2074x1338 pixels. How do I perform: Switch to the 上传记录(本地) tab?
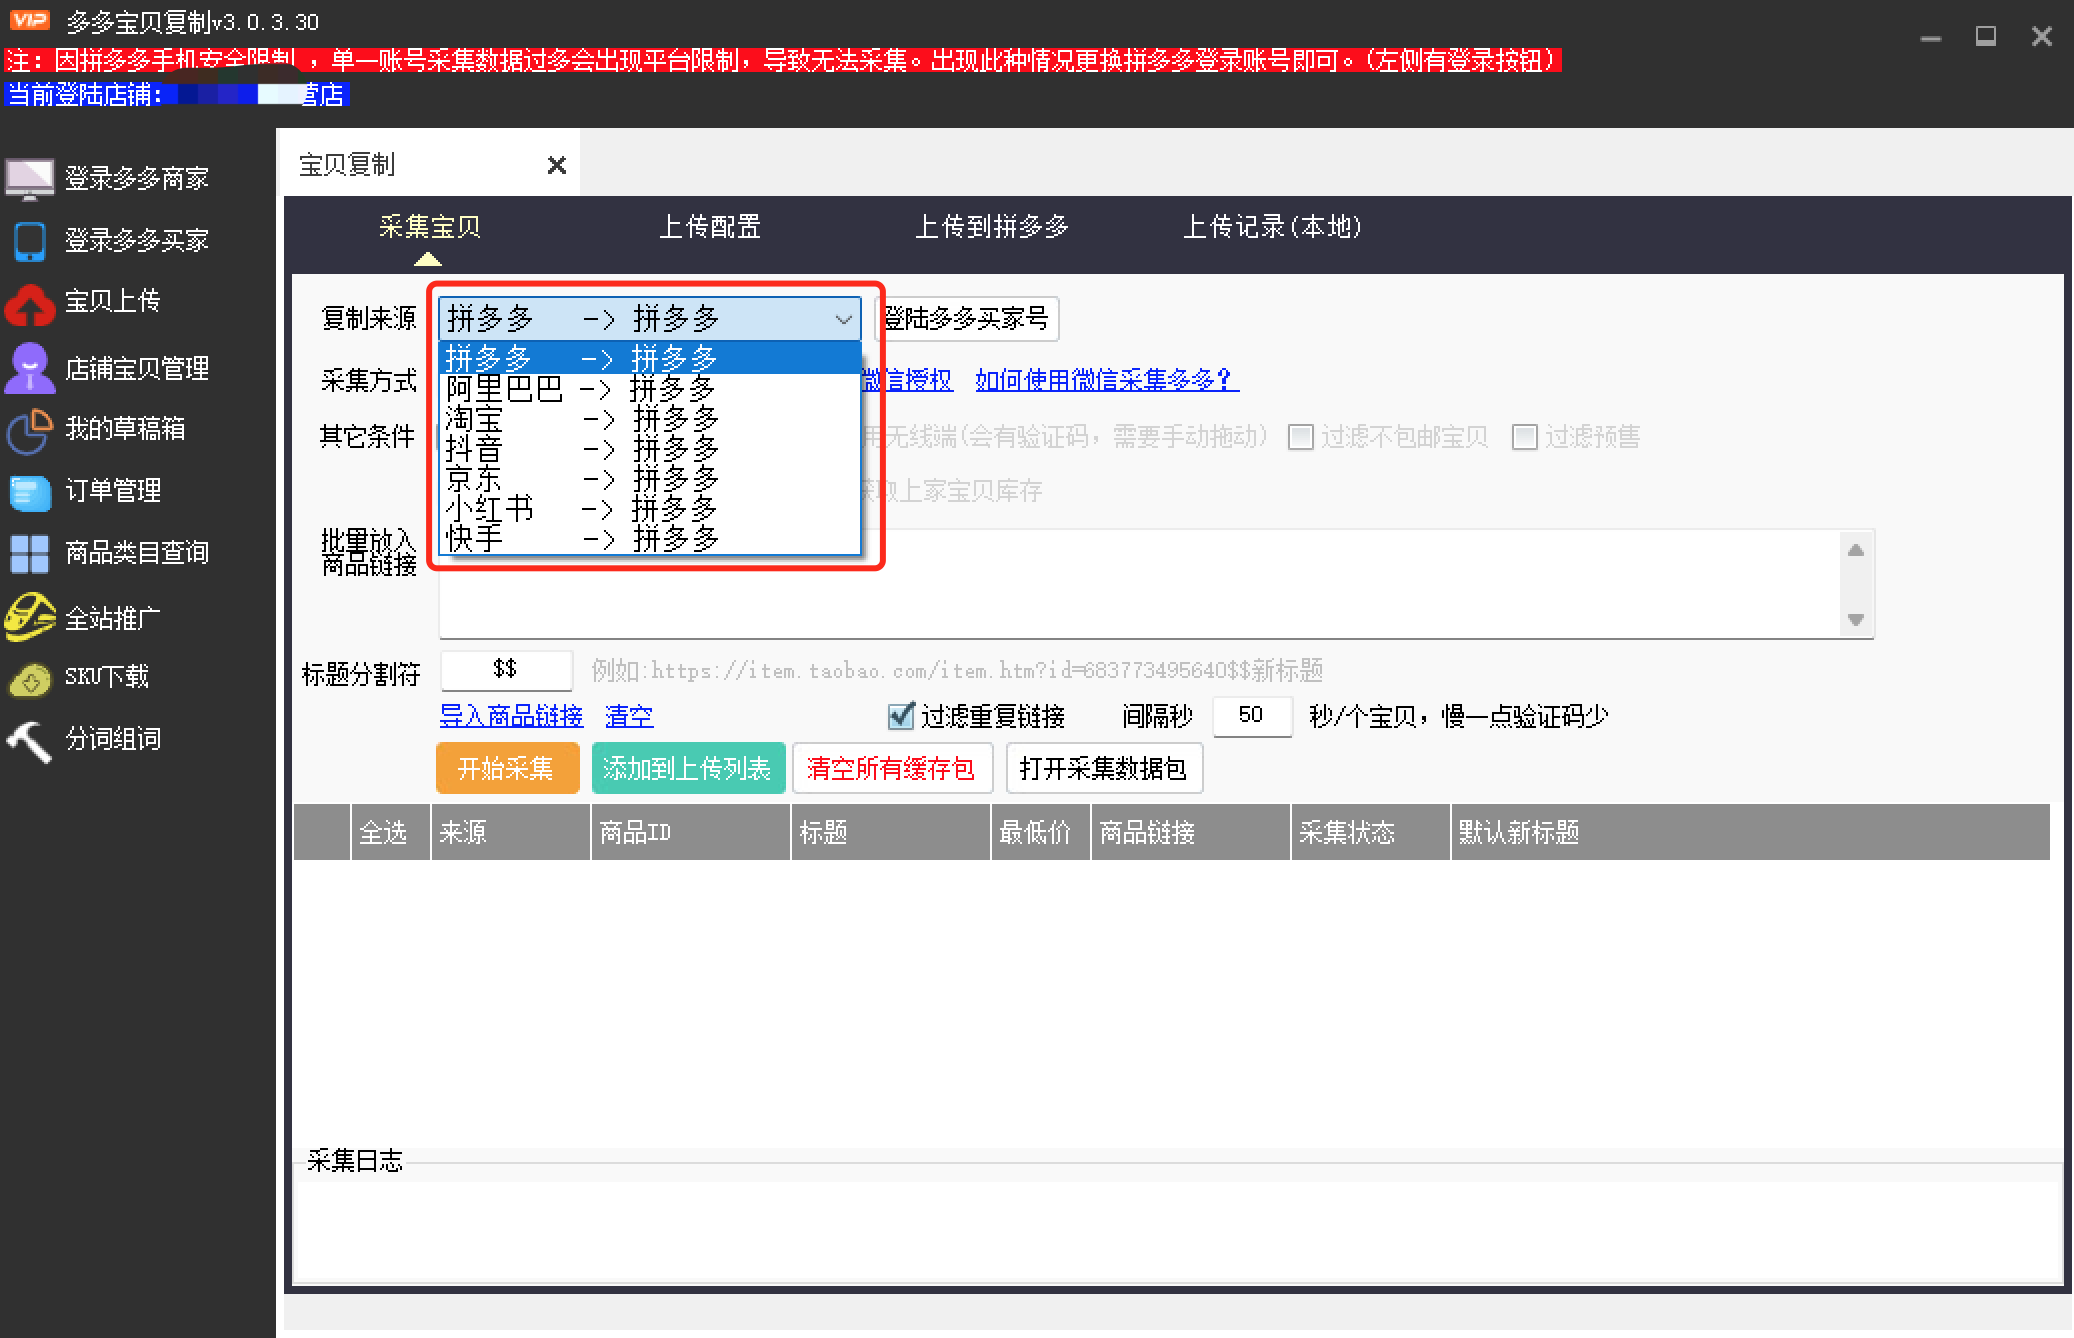point(1272,227)
